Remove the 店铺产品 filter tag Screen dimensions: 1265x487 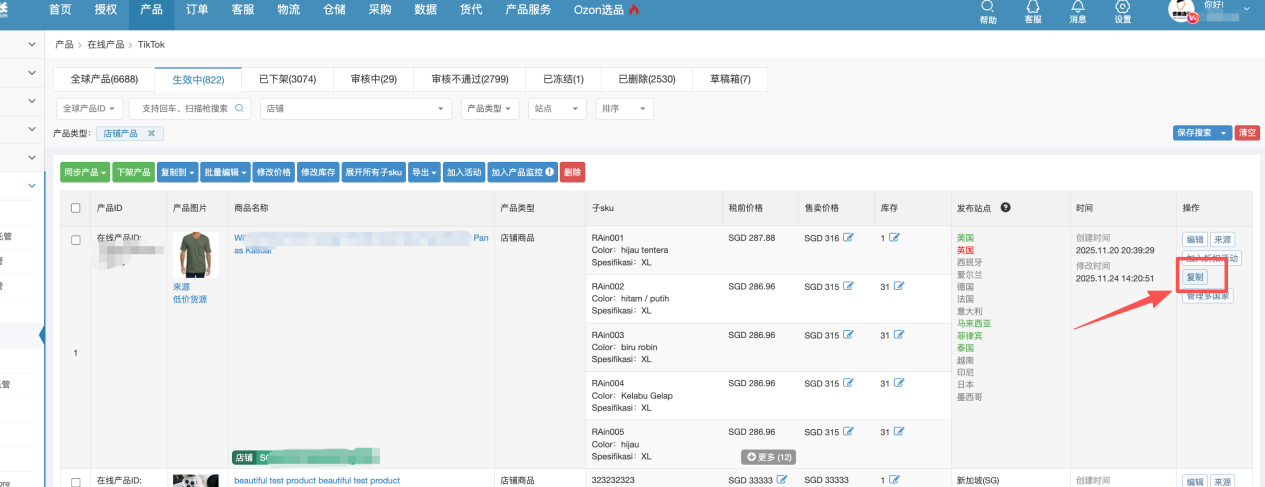click(x=151, y=133)
